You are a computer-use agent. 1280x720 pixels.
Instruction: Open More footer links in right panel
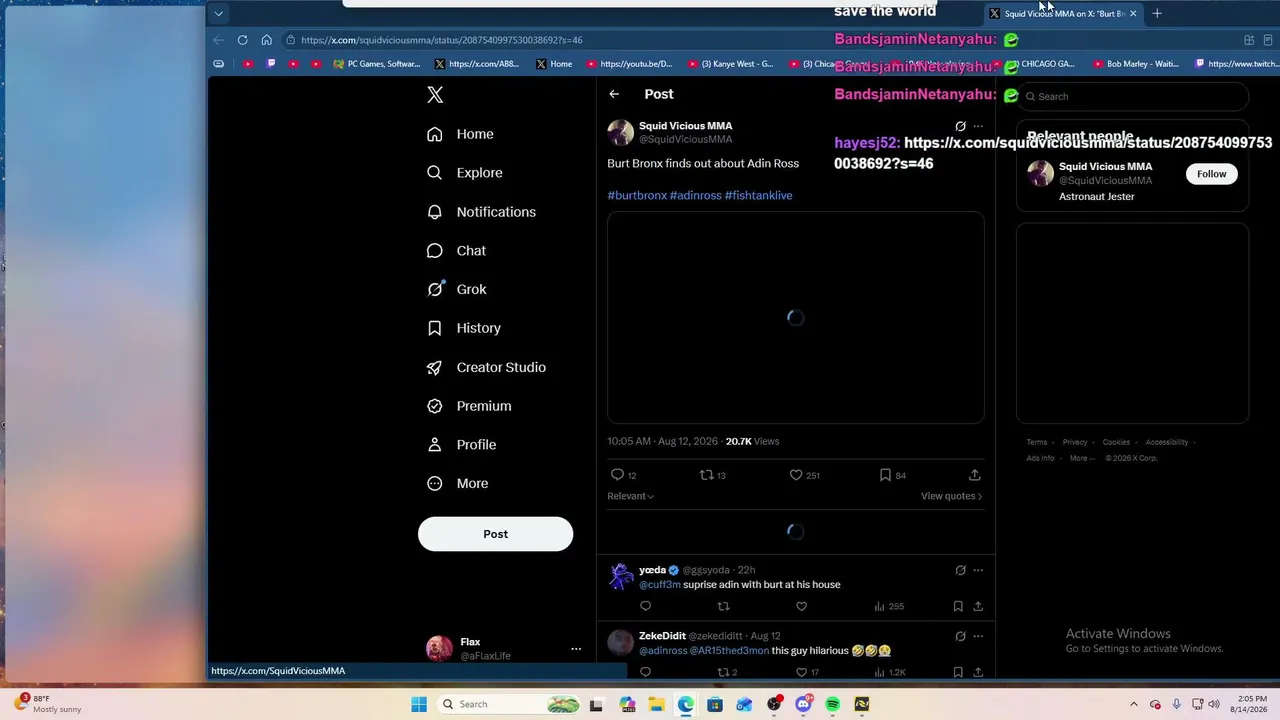coord(1081,458)
